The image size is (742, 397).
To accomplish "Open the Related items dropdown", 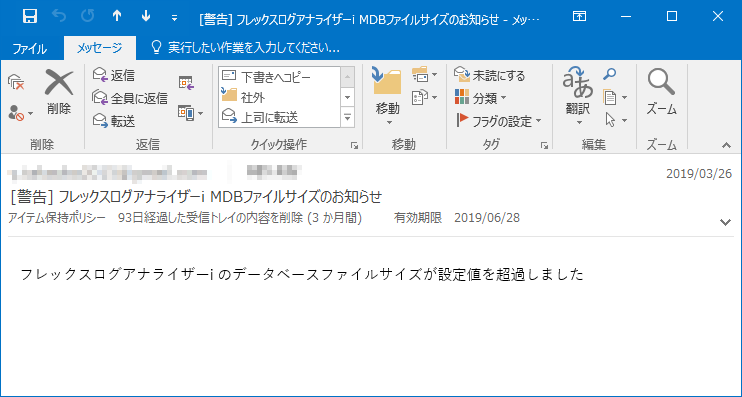I will (615, 98).
